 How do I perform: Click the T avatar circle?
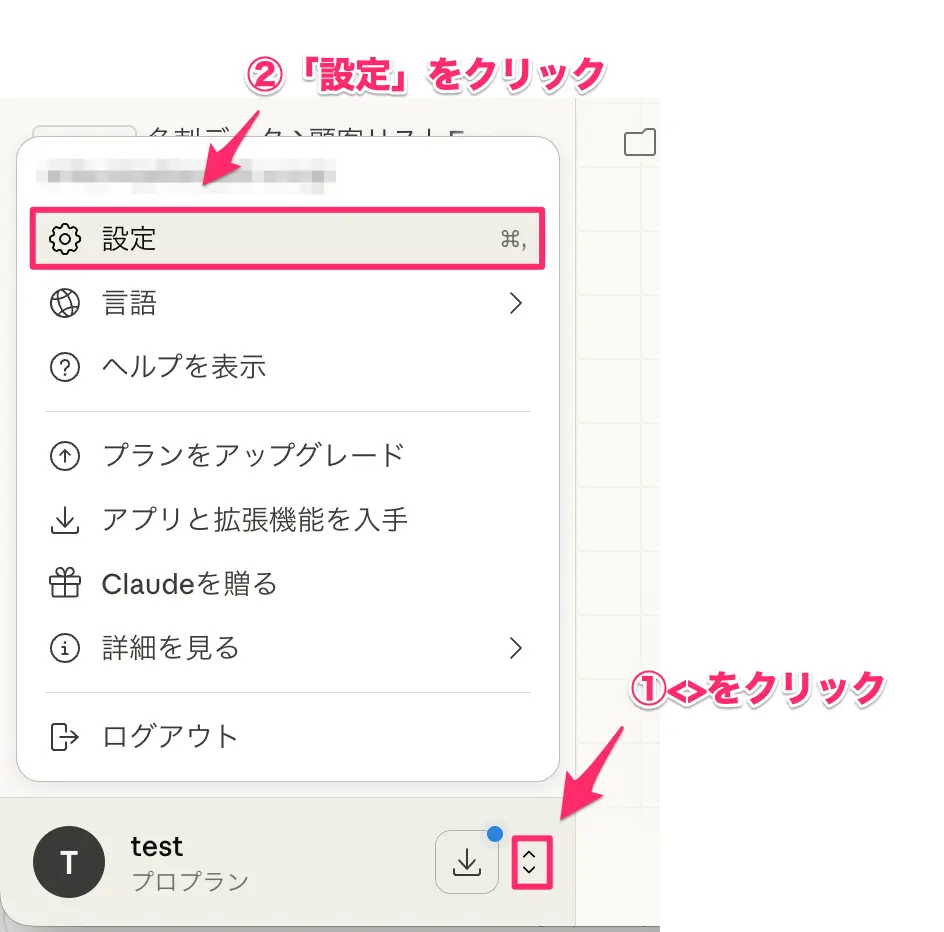(x=68, y=862)
